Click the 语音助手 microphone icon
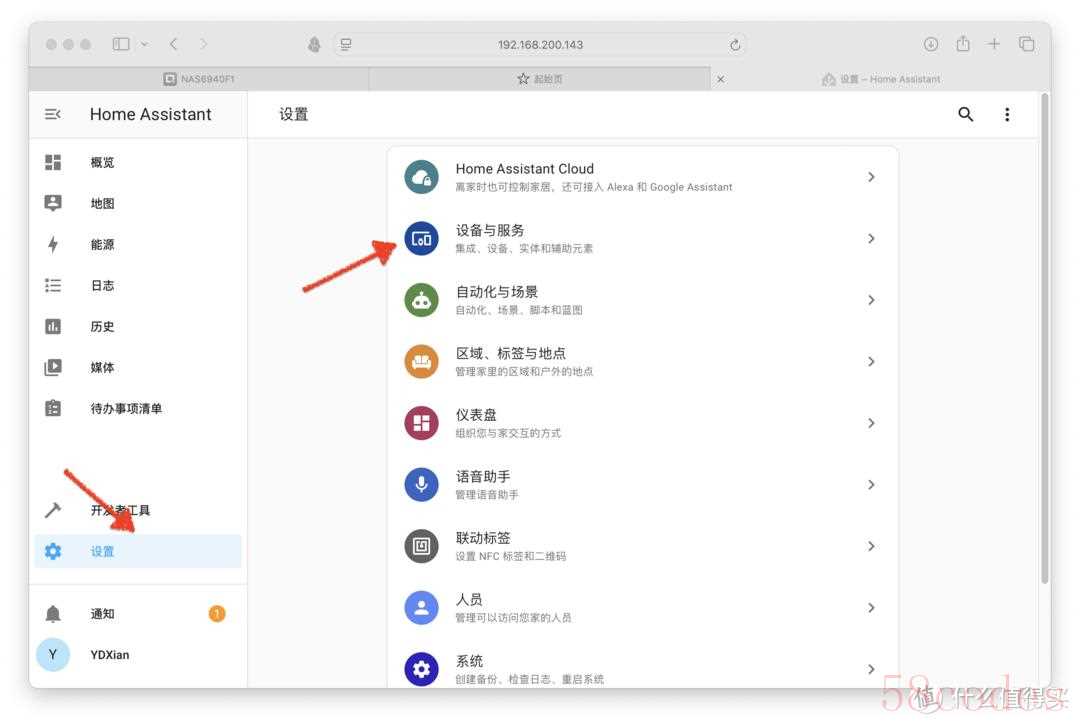1080x724 pixels. [422, 484]
